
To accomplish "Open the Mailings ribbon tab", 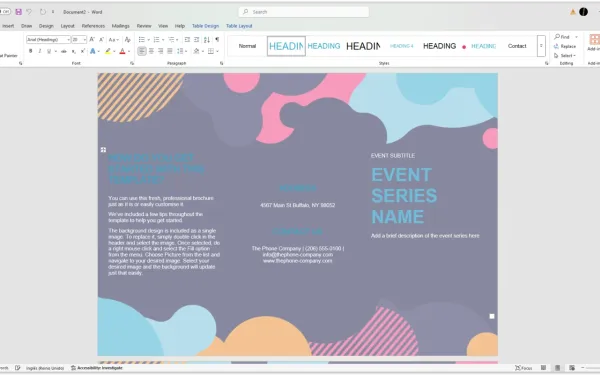I will coord(121,26).
